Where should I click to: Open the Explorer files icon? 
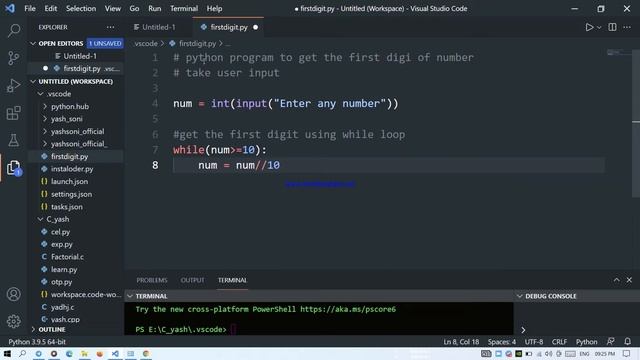13,167
